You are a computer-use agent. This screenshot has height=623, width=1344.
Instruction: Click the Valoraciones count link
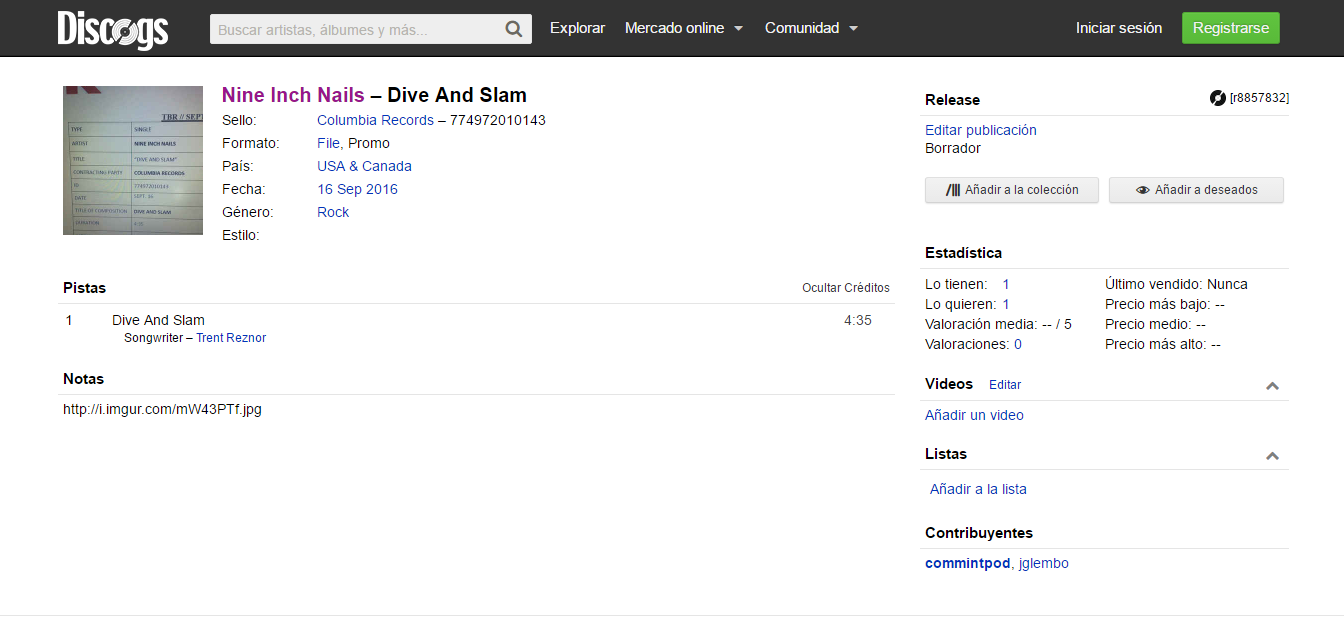1018,344
